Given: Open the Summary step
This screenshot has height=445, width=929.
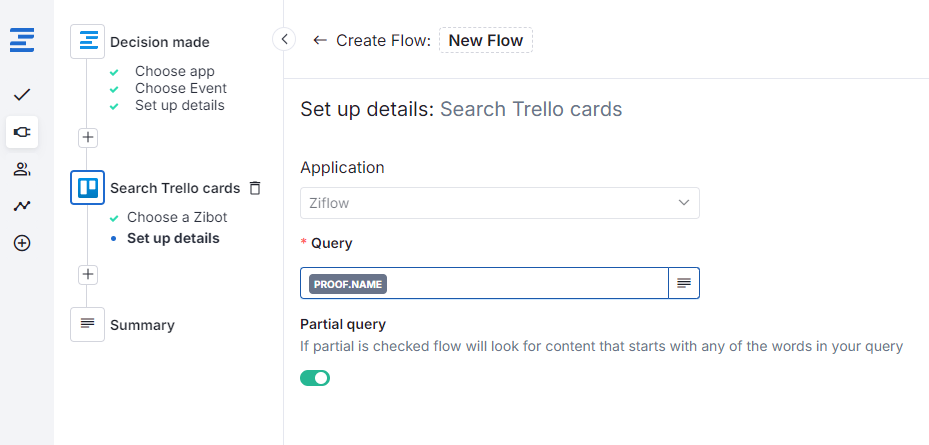Looking at the screenshot, I should pos(142,325).
